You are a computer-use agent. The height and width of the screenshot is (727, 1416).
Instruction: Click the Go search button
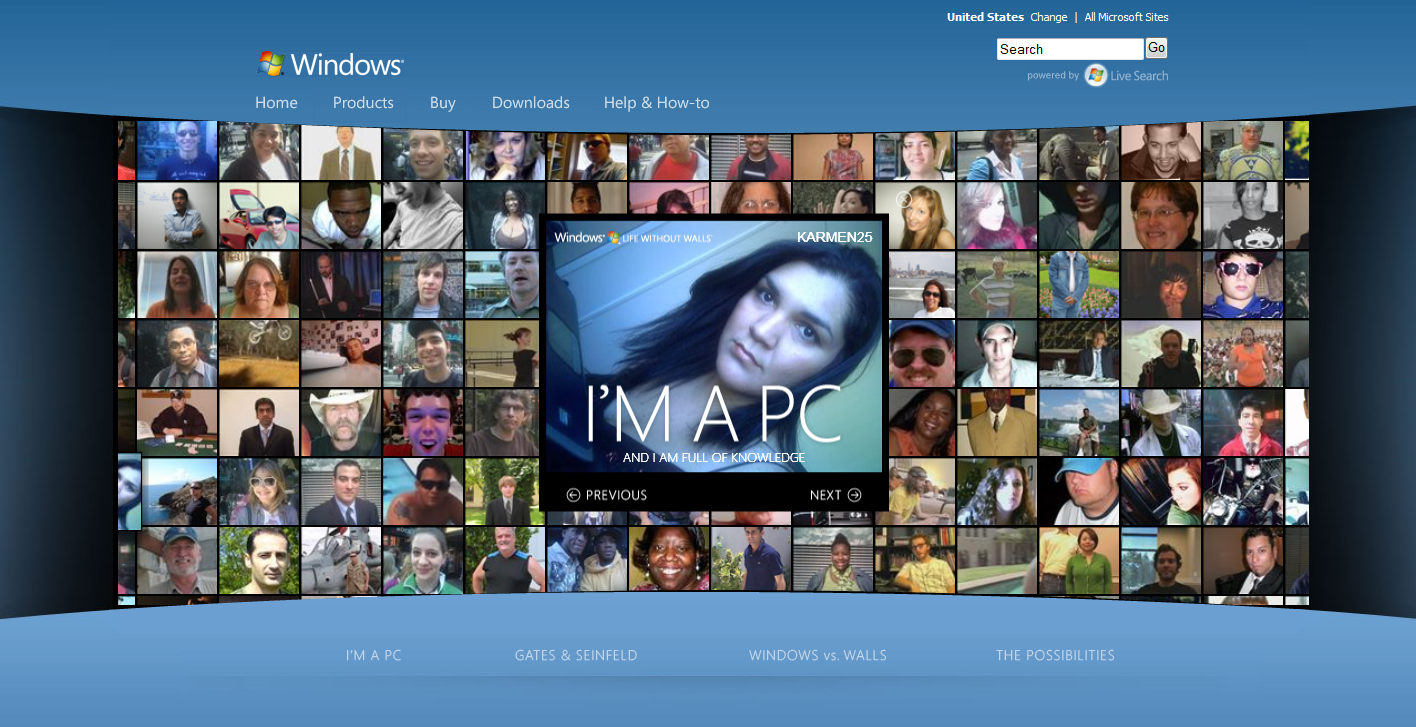1156,48
